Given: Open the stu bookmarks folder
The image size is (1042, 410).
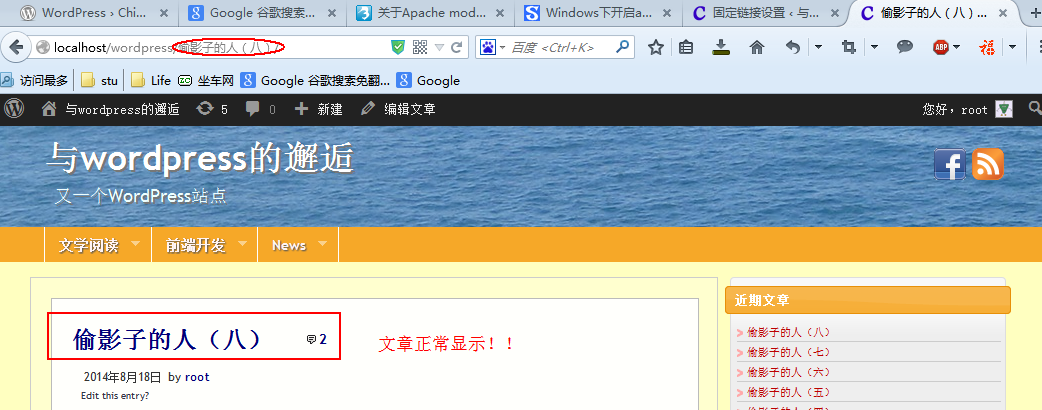Looking at the screenshot, I should tap(100, 80).
